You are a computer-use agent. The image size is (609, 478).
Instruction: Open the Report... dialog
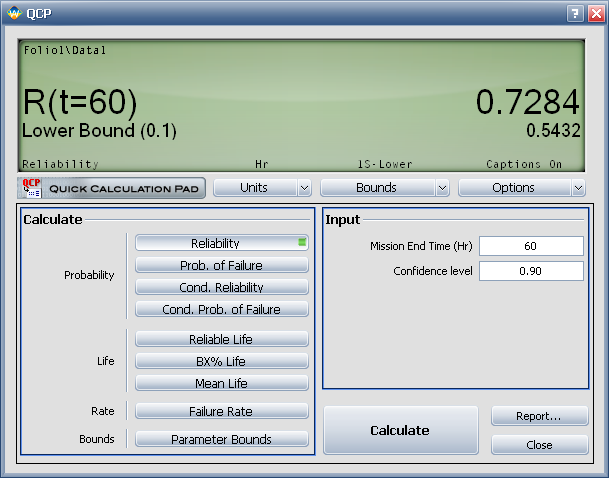click(x=539, y=416)
